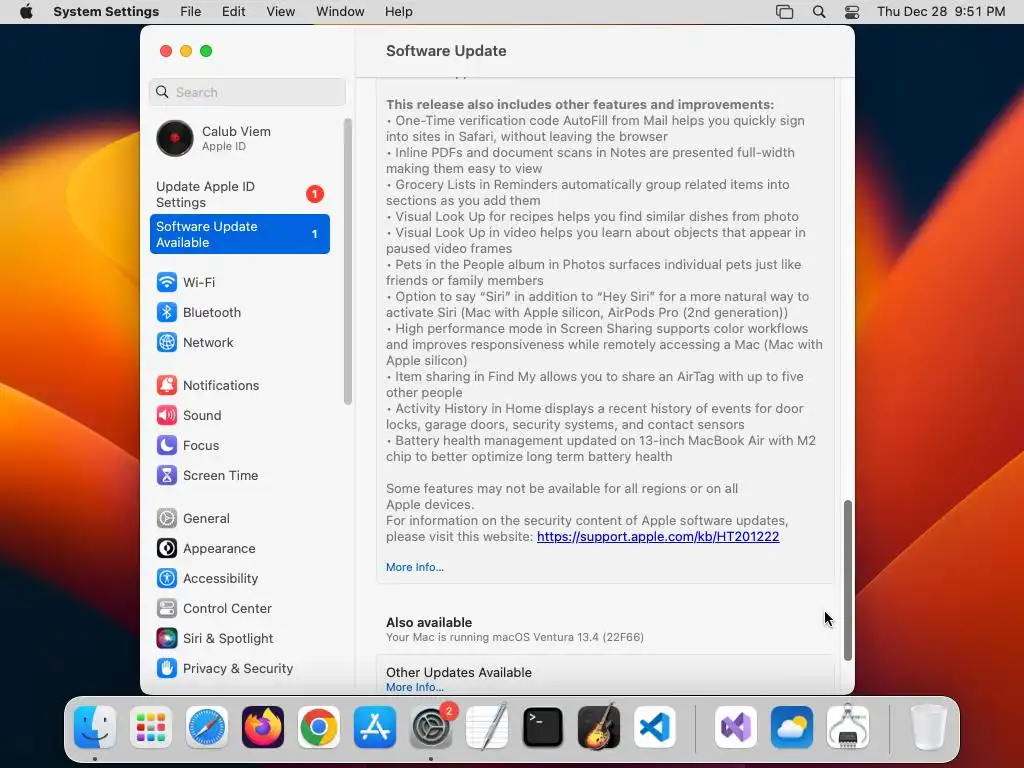Open the Edit menu
1024x768 pixels.
[233, 12]
